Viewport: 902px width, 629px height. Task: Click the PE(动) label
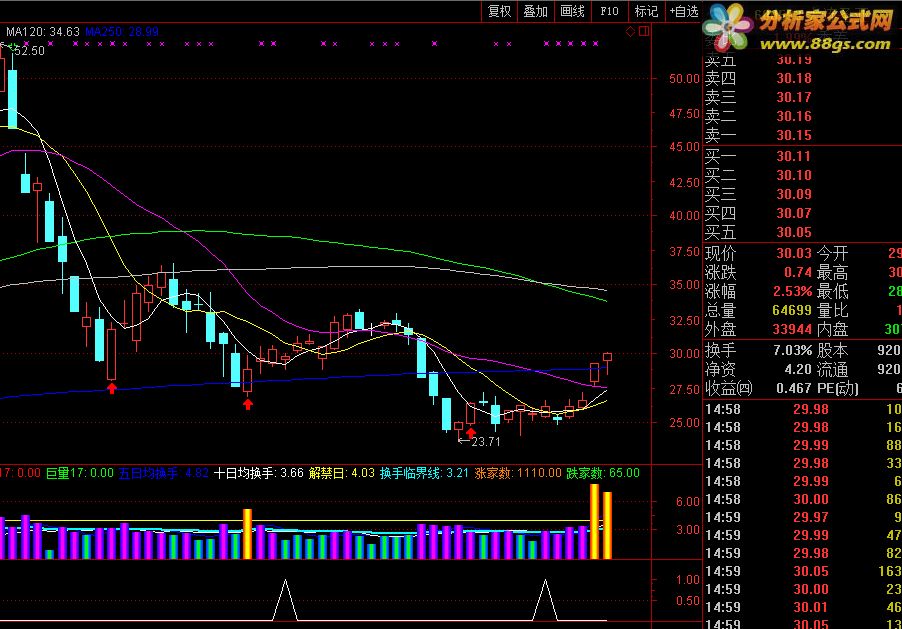(x=838, y=388)
